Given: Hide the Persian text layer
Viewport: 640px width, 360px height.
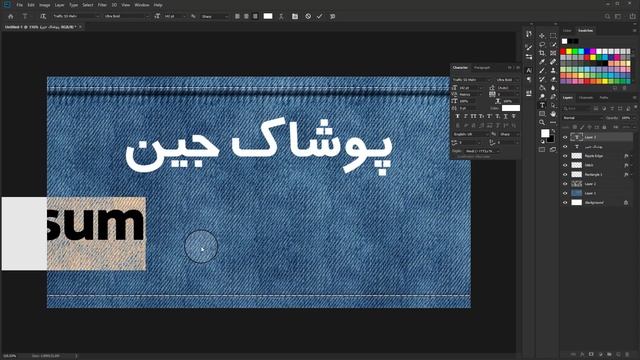Looking at the screenshot, I should [x=565, y=146].
